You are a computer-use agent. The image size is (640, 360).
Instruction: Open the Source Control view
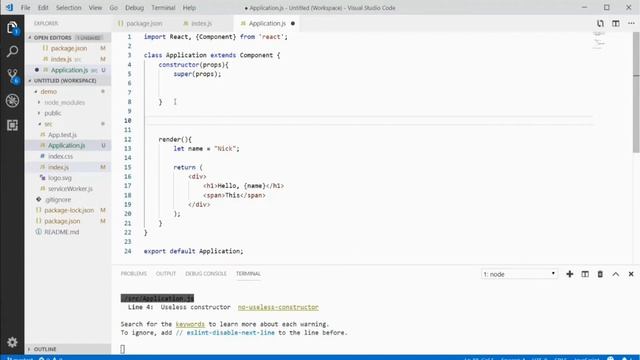pyautogui.click(x=12, y=76)
